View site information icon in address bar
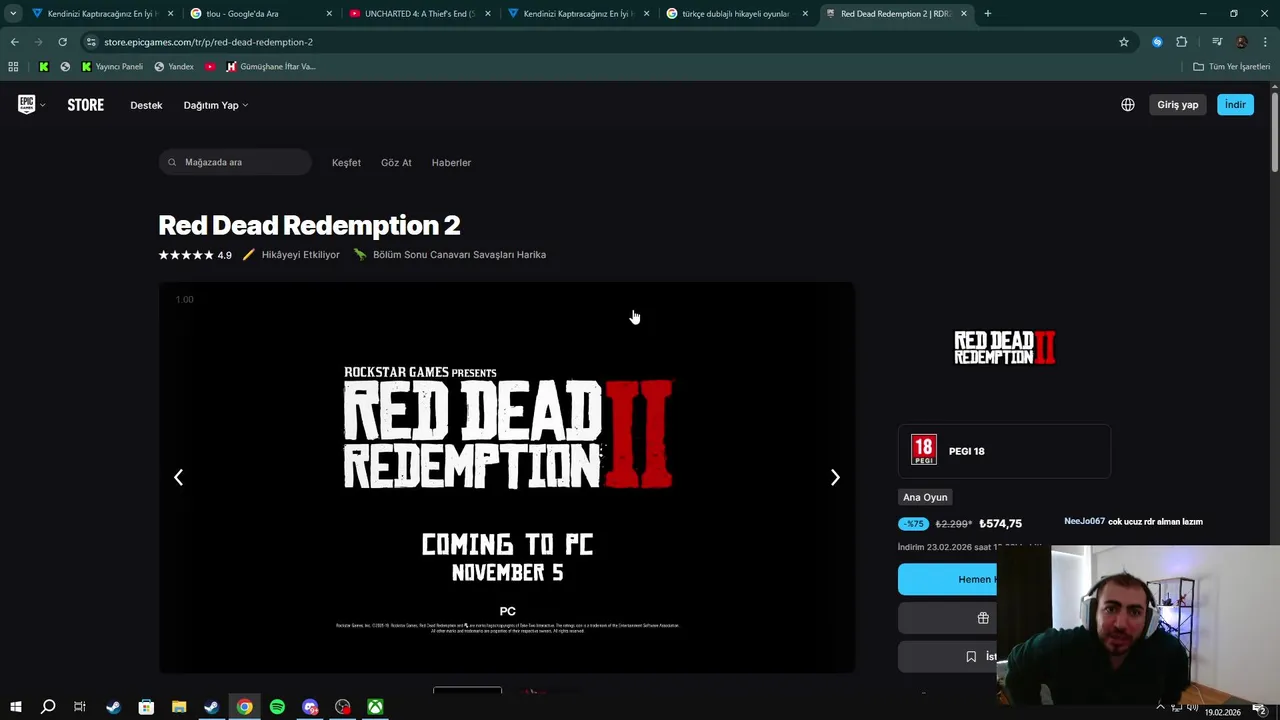Screen dimensions: 1280x720 tap(91, 42)
